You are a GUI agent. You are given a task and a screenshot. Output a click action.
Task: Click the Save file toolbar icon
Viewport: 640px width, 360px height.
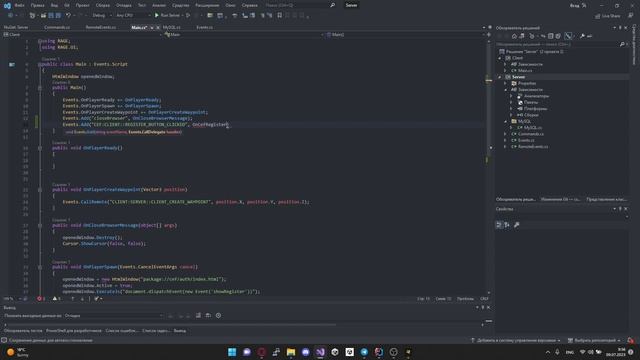(51, 16)
